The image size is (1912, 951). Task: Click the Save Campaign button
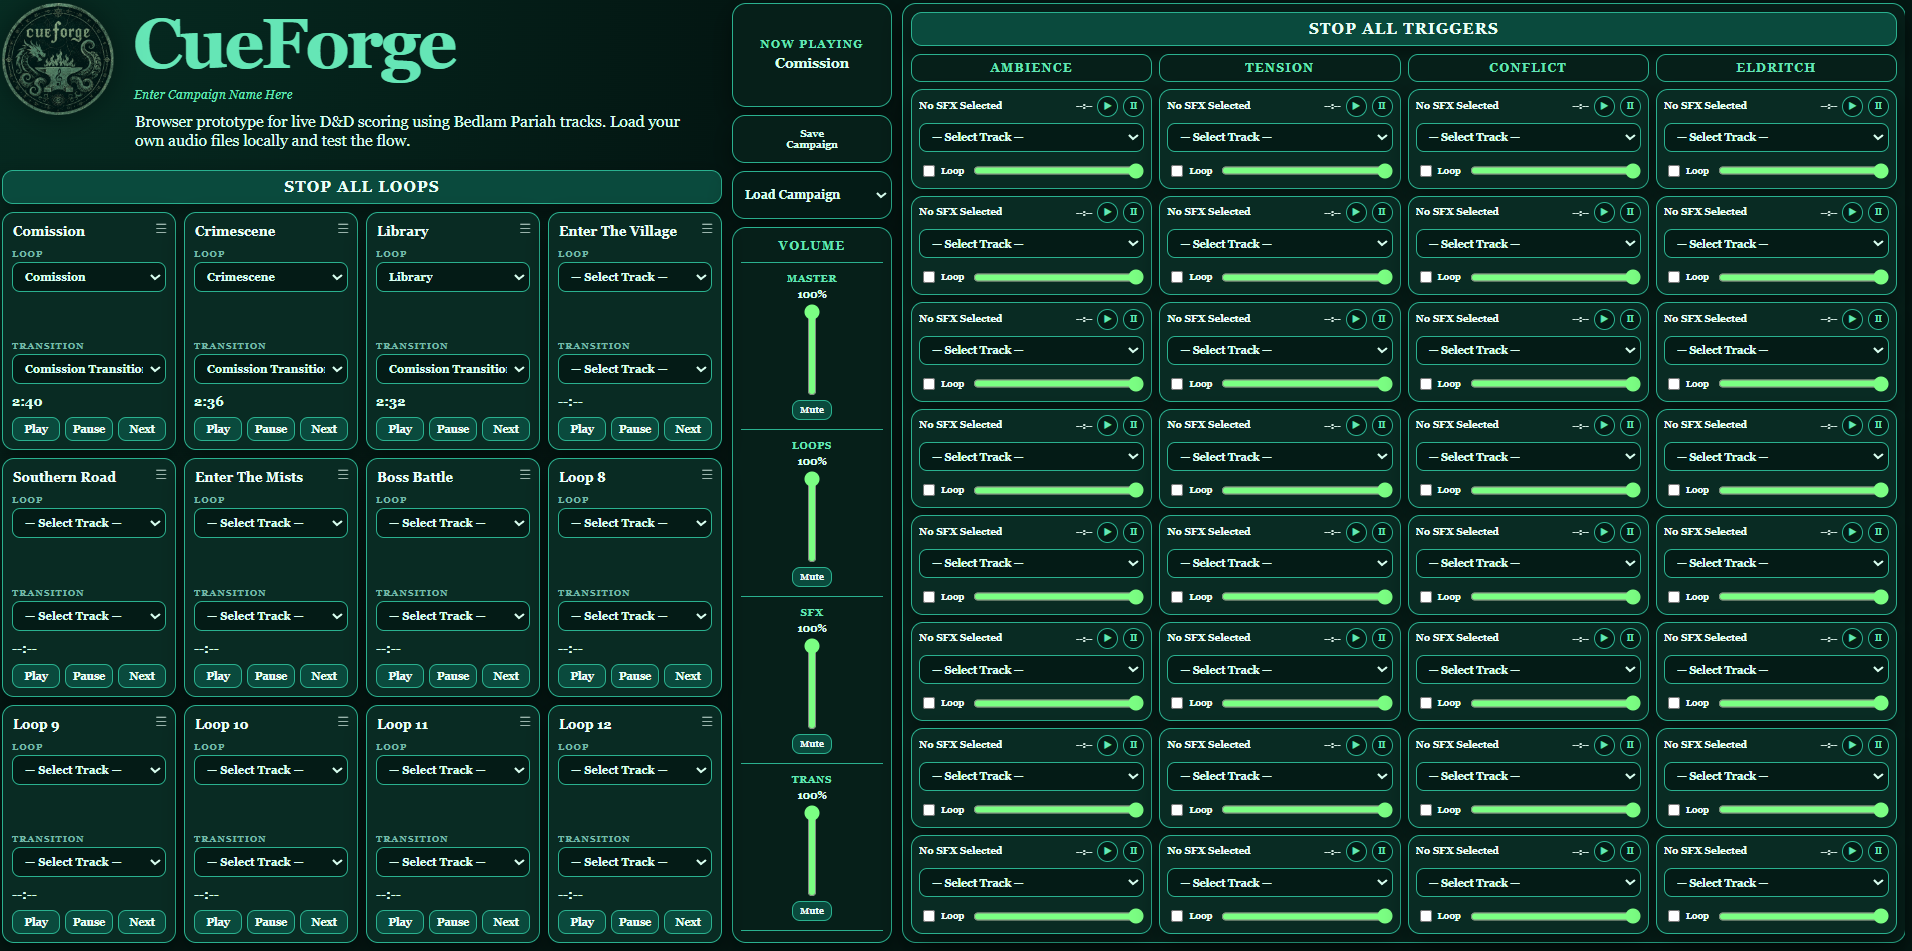pos(812,139)
